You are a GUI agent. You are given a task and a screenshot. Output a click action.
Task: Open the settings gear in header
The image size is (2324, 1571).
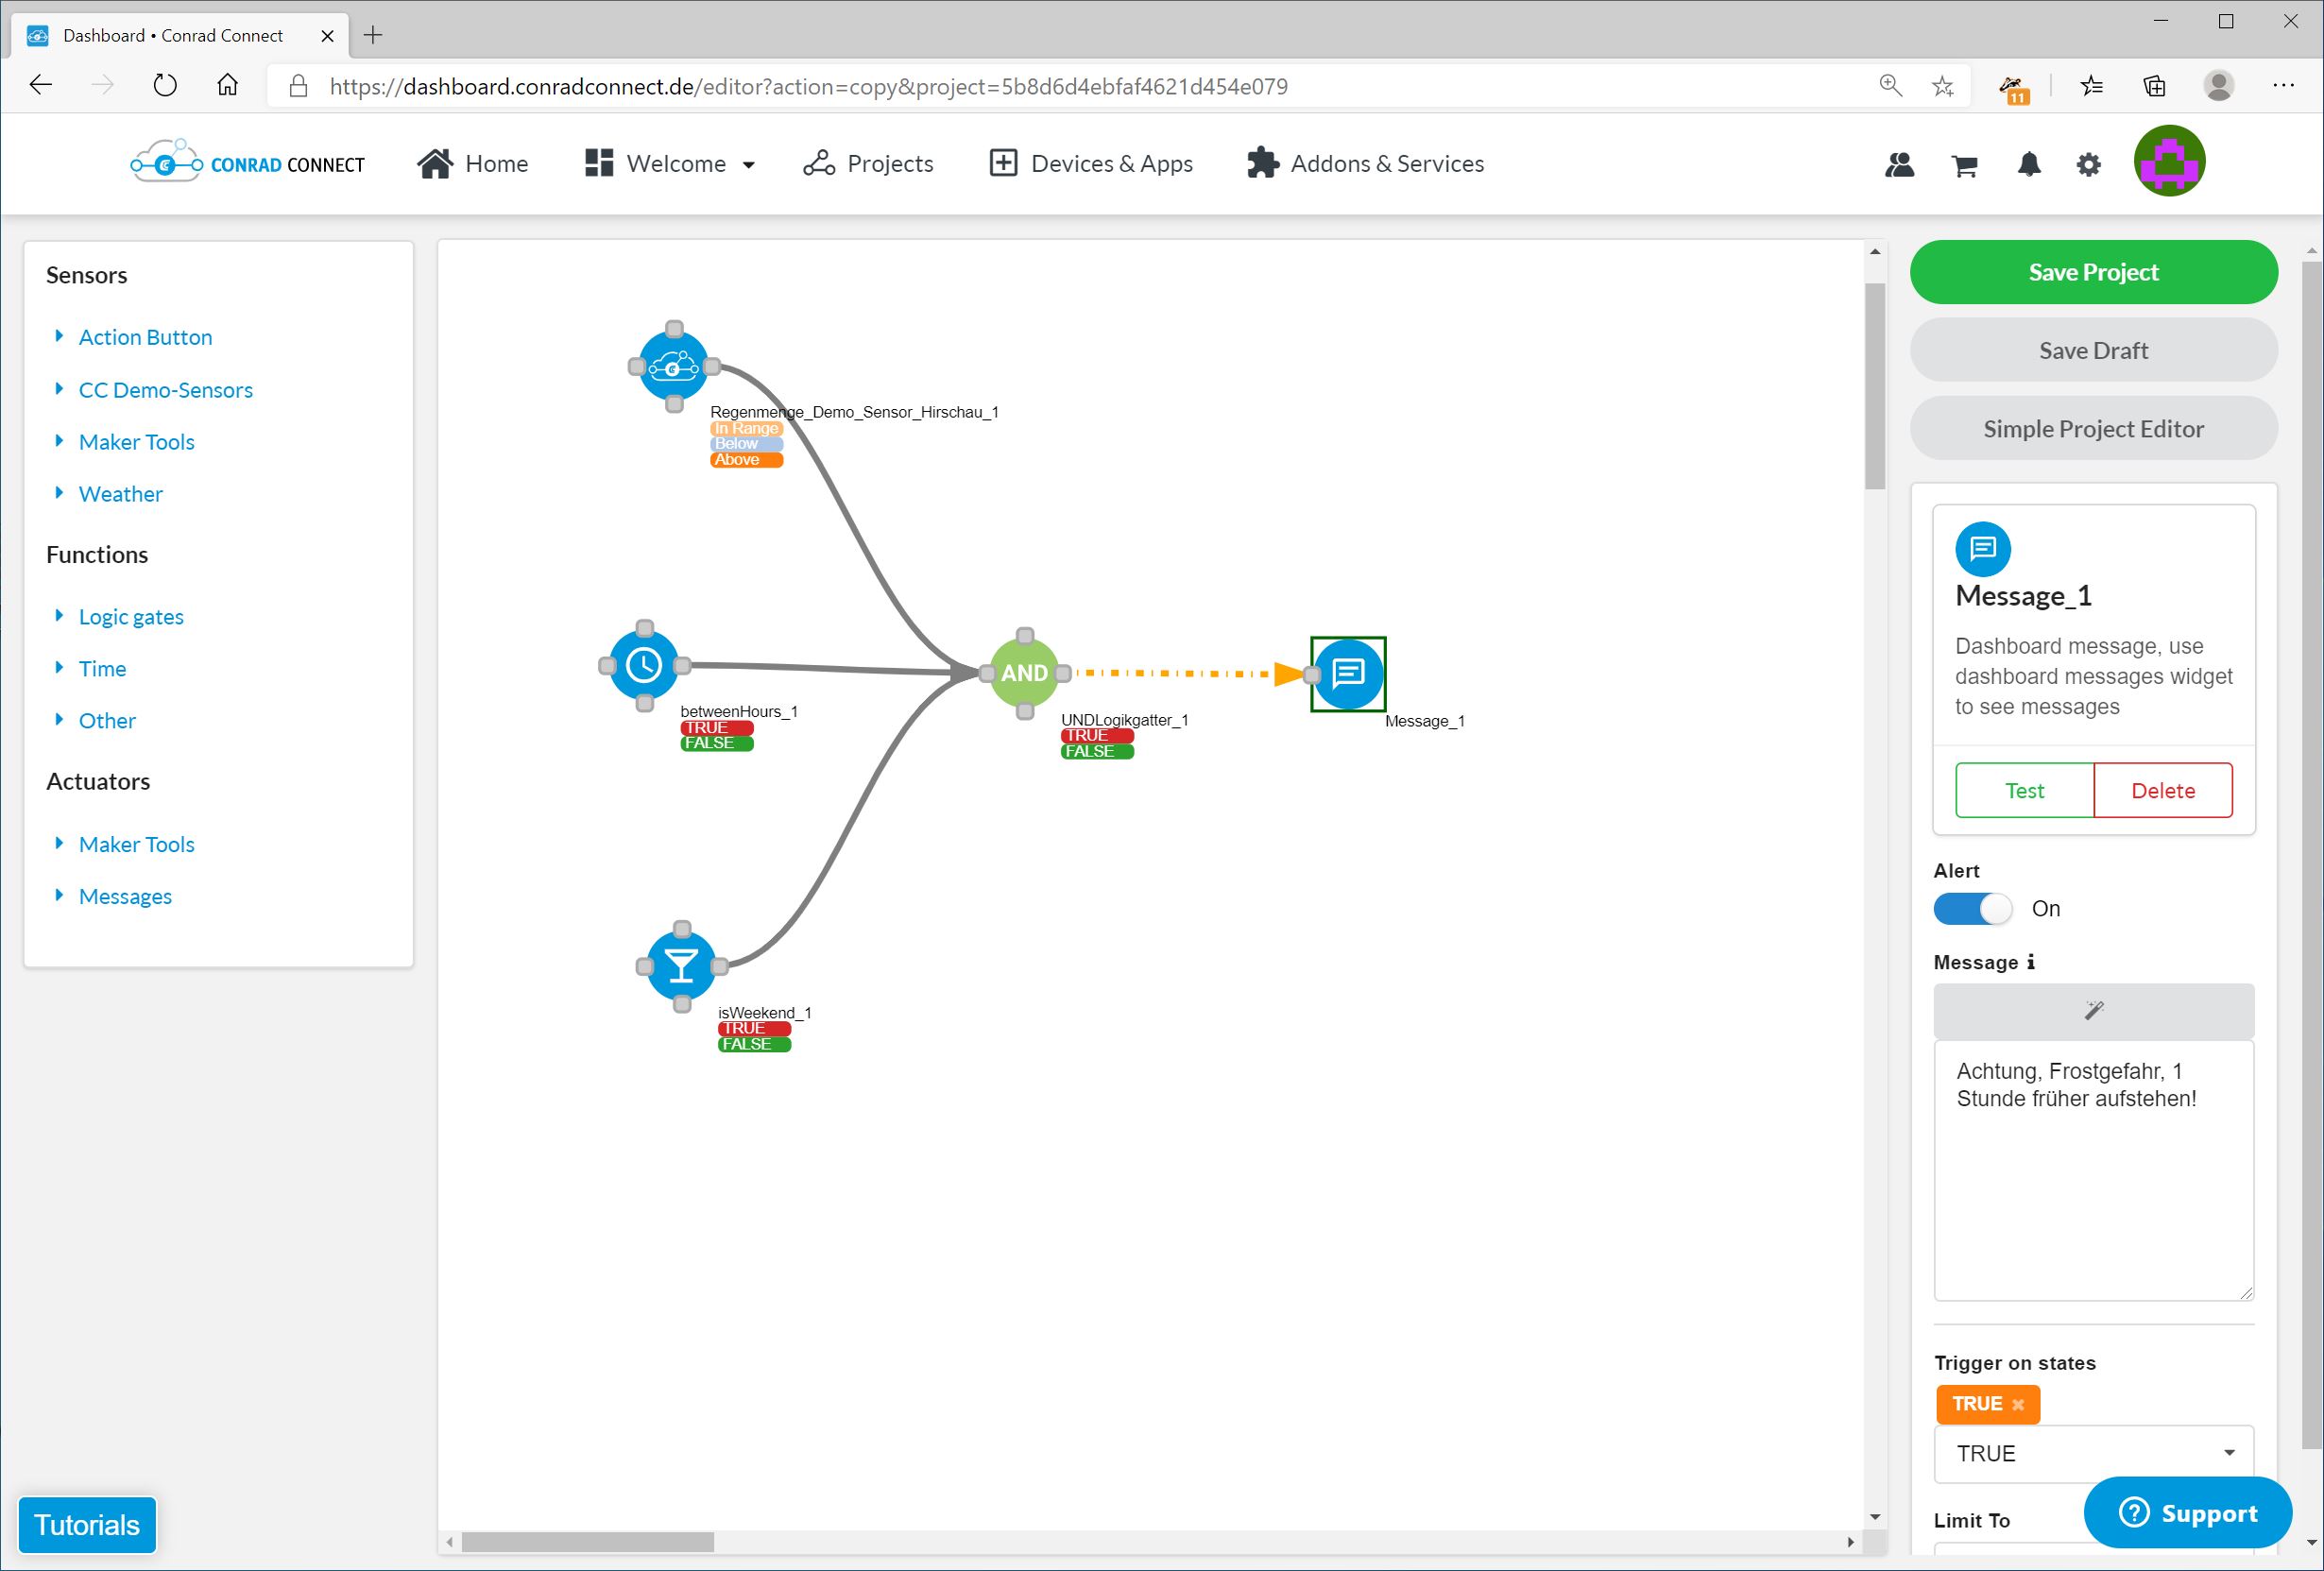point(2088,165)
